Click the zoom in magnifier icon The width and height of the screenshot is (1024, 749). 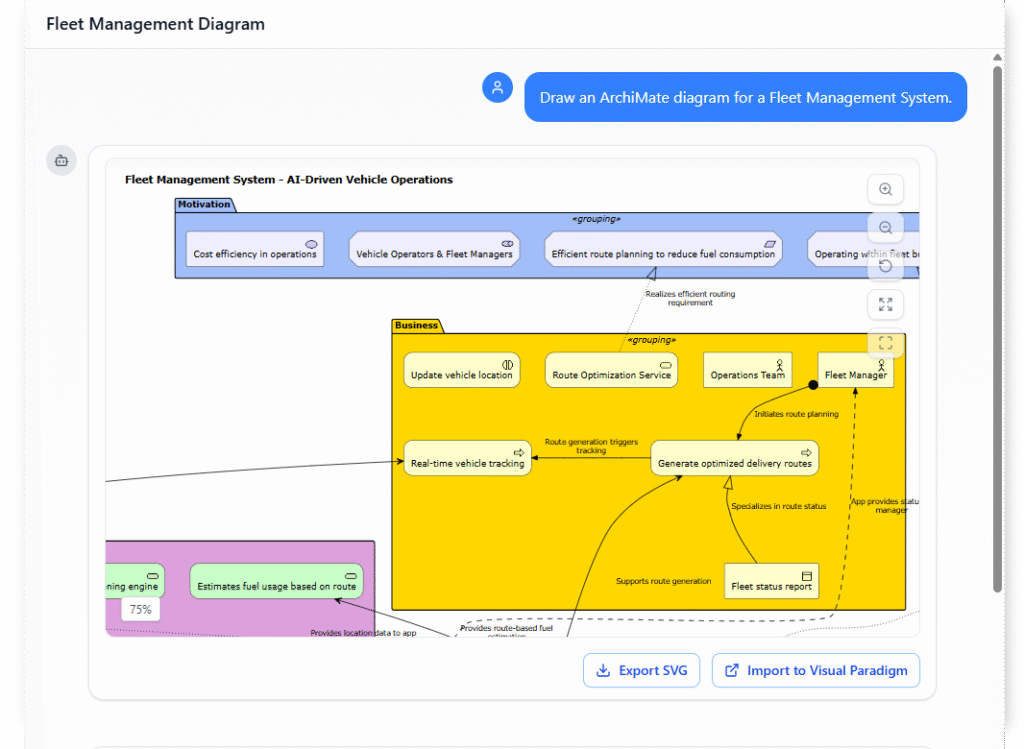[x=884, y=189]
